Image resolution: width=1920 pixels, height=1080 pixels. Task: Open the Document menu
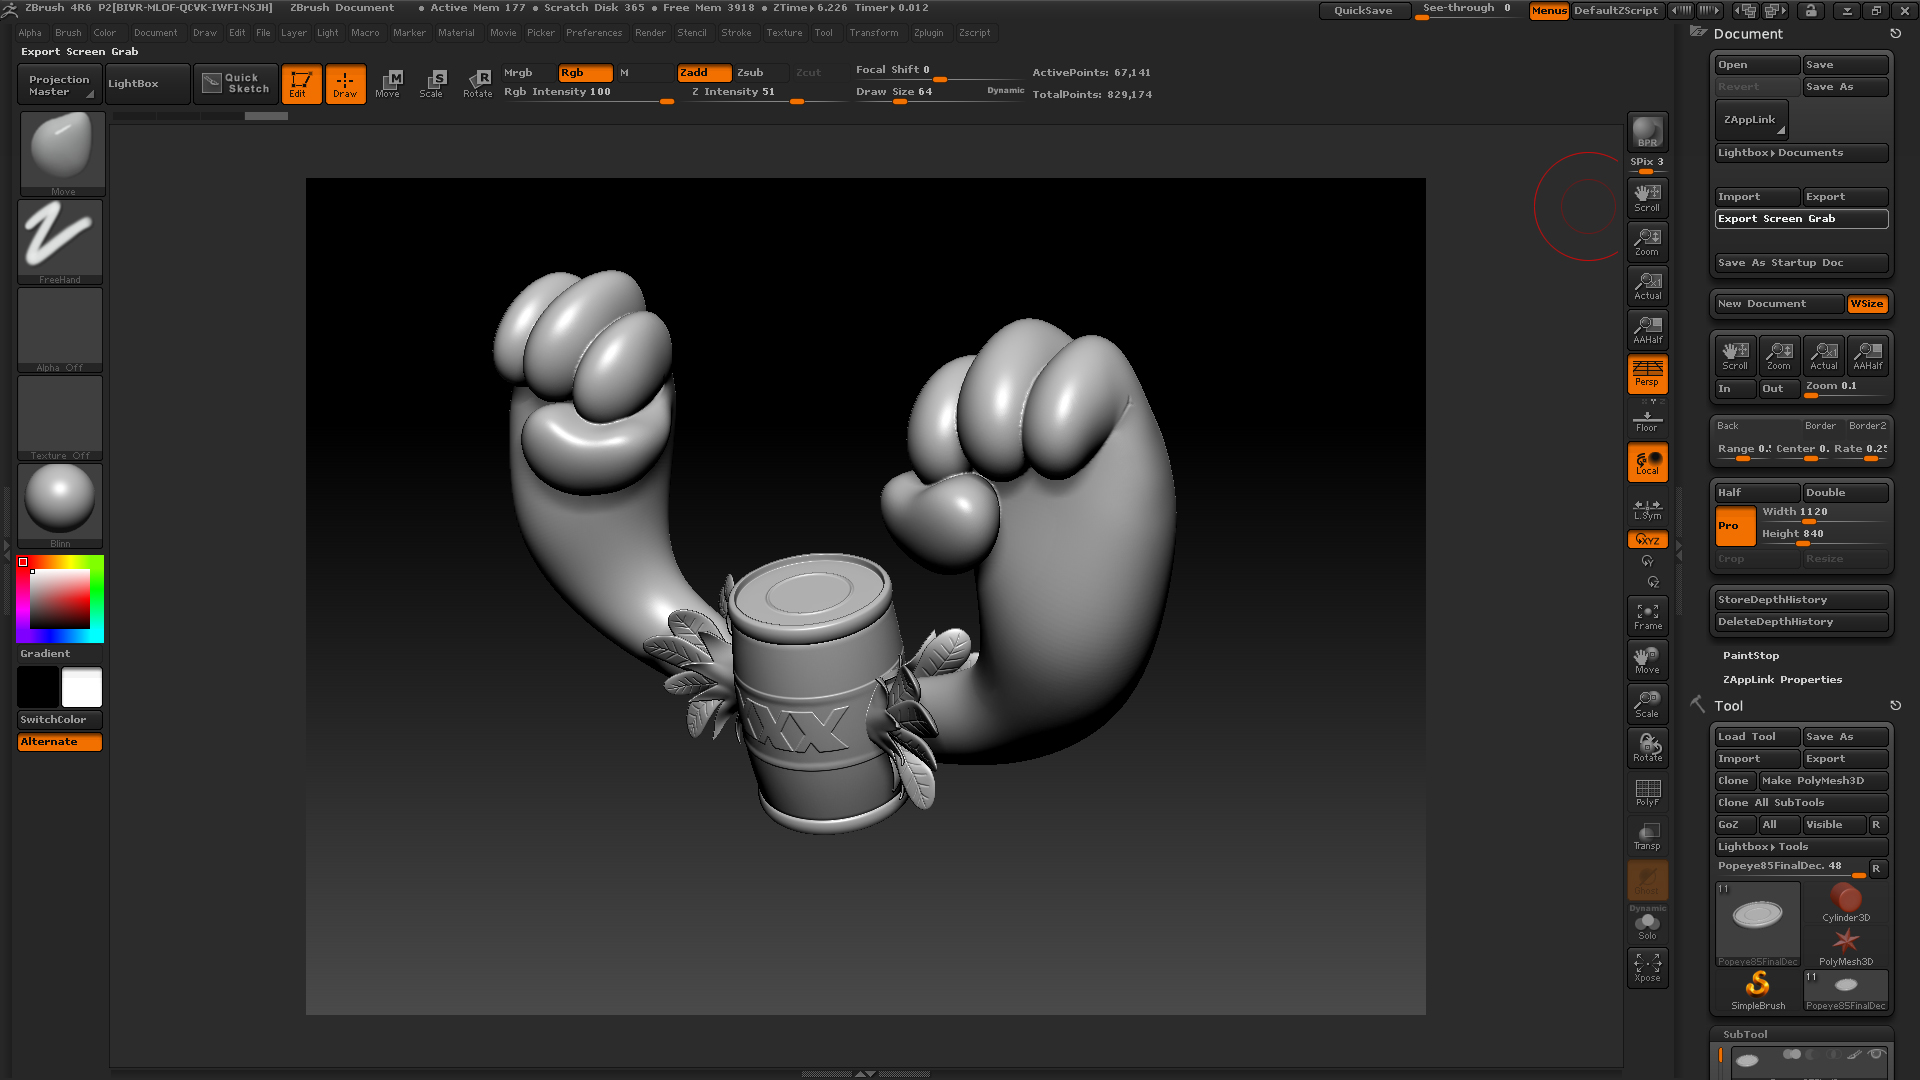(156, 33)
